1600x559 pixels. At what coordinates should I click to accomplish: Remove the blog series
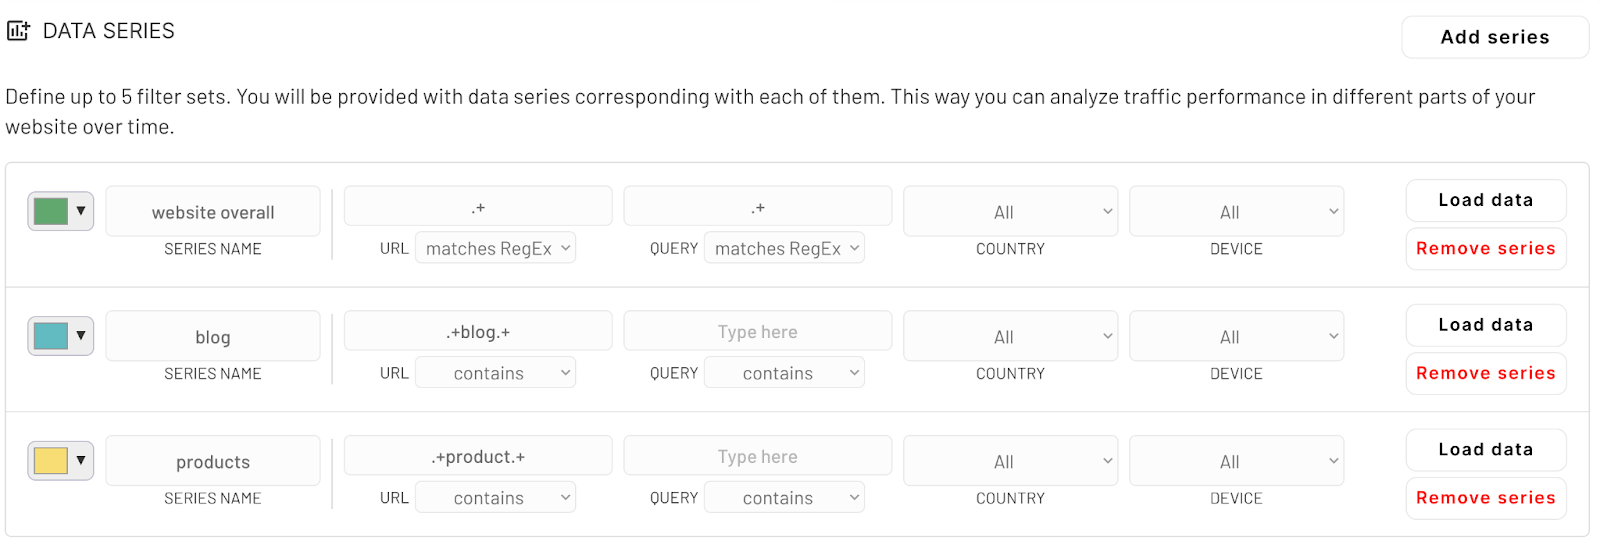1485,373
